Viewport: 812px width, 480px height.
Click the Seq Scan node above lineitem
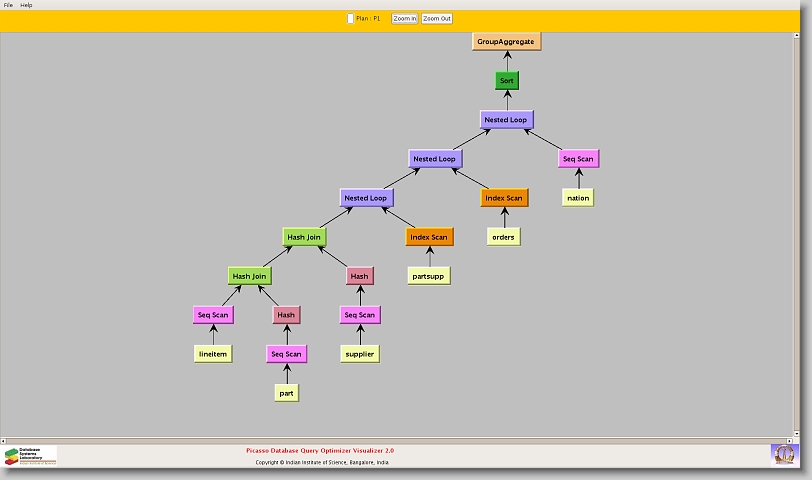212,315
